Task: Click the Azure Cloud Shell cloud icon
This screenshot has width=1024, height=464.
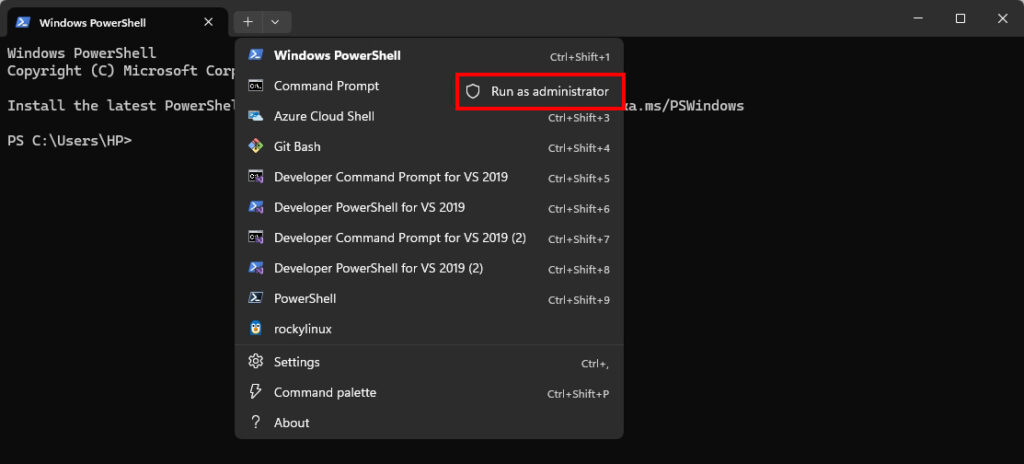Action: click(255, 116)
